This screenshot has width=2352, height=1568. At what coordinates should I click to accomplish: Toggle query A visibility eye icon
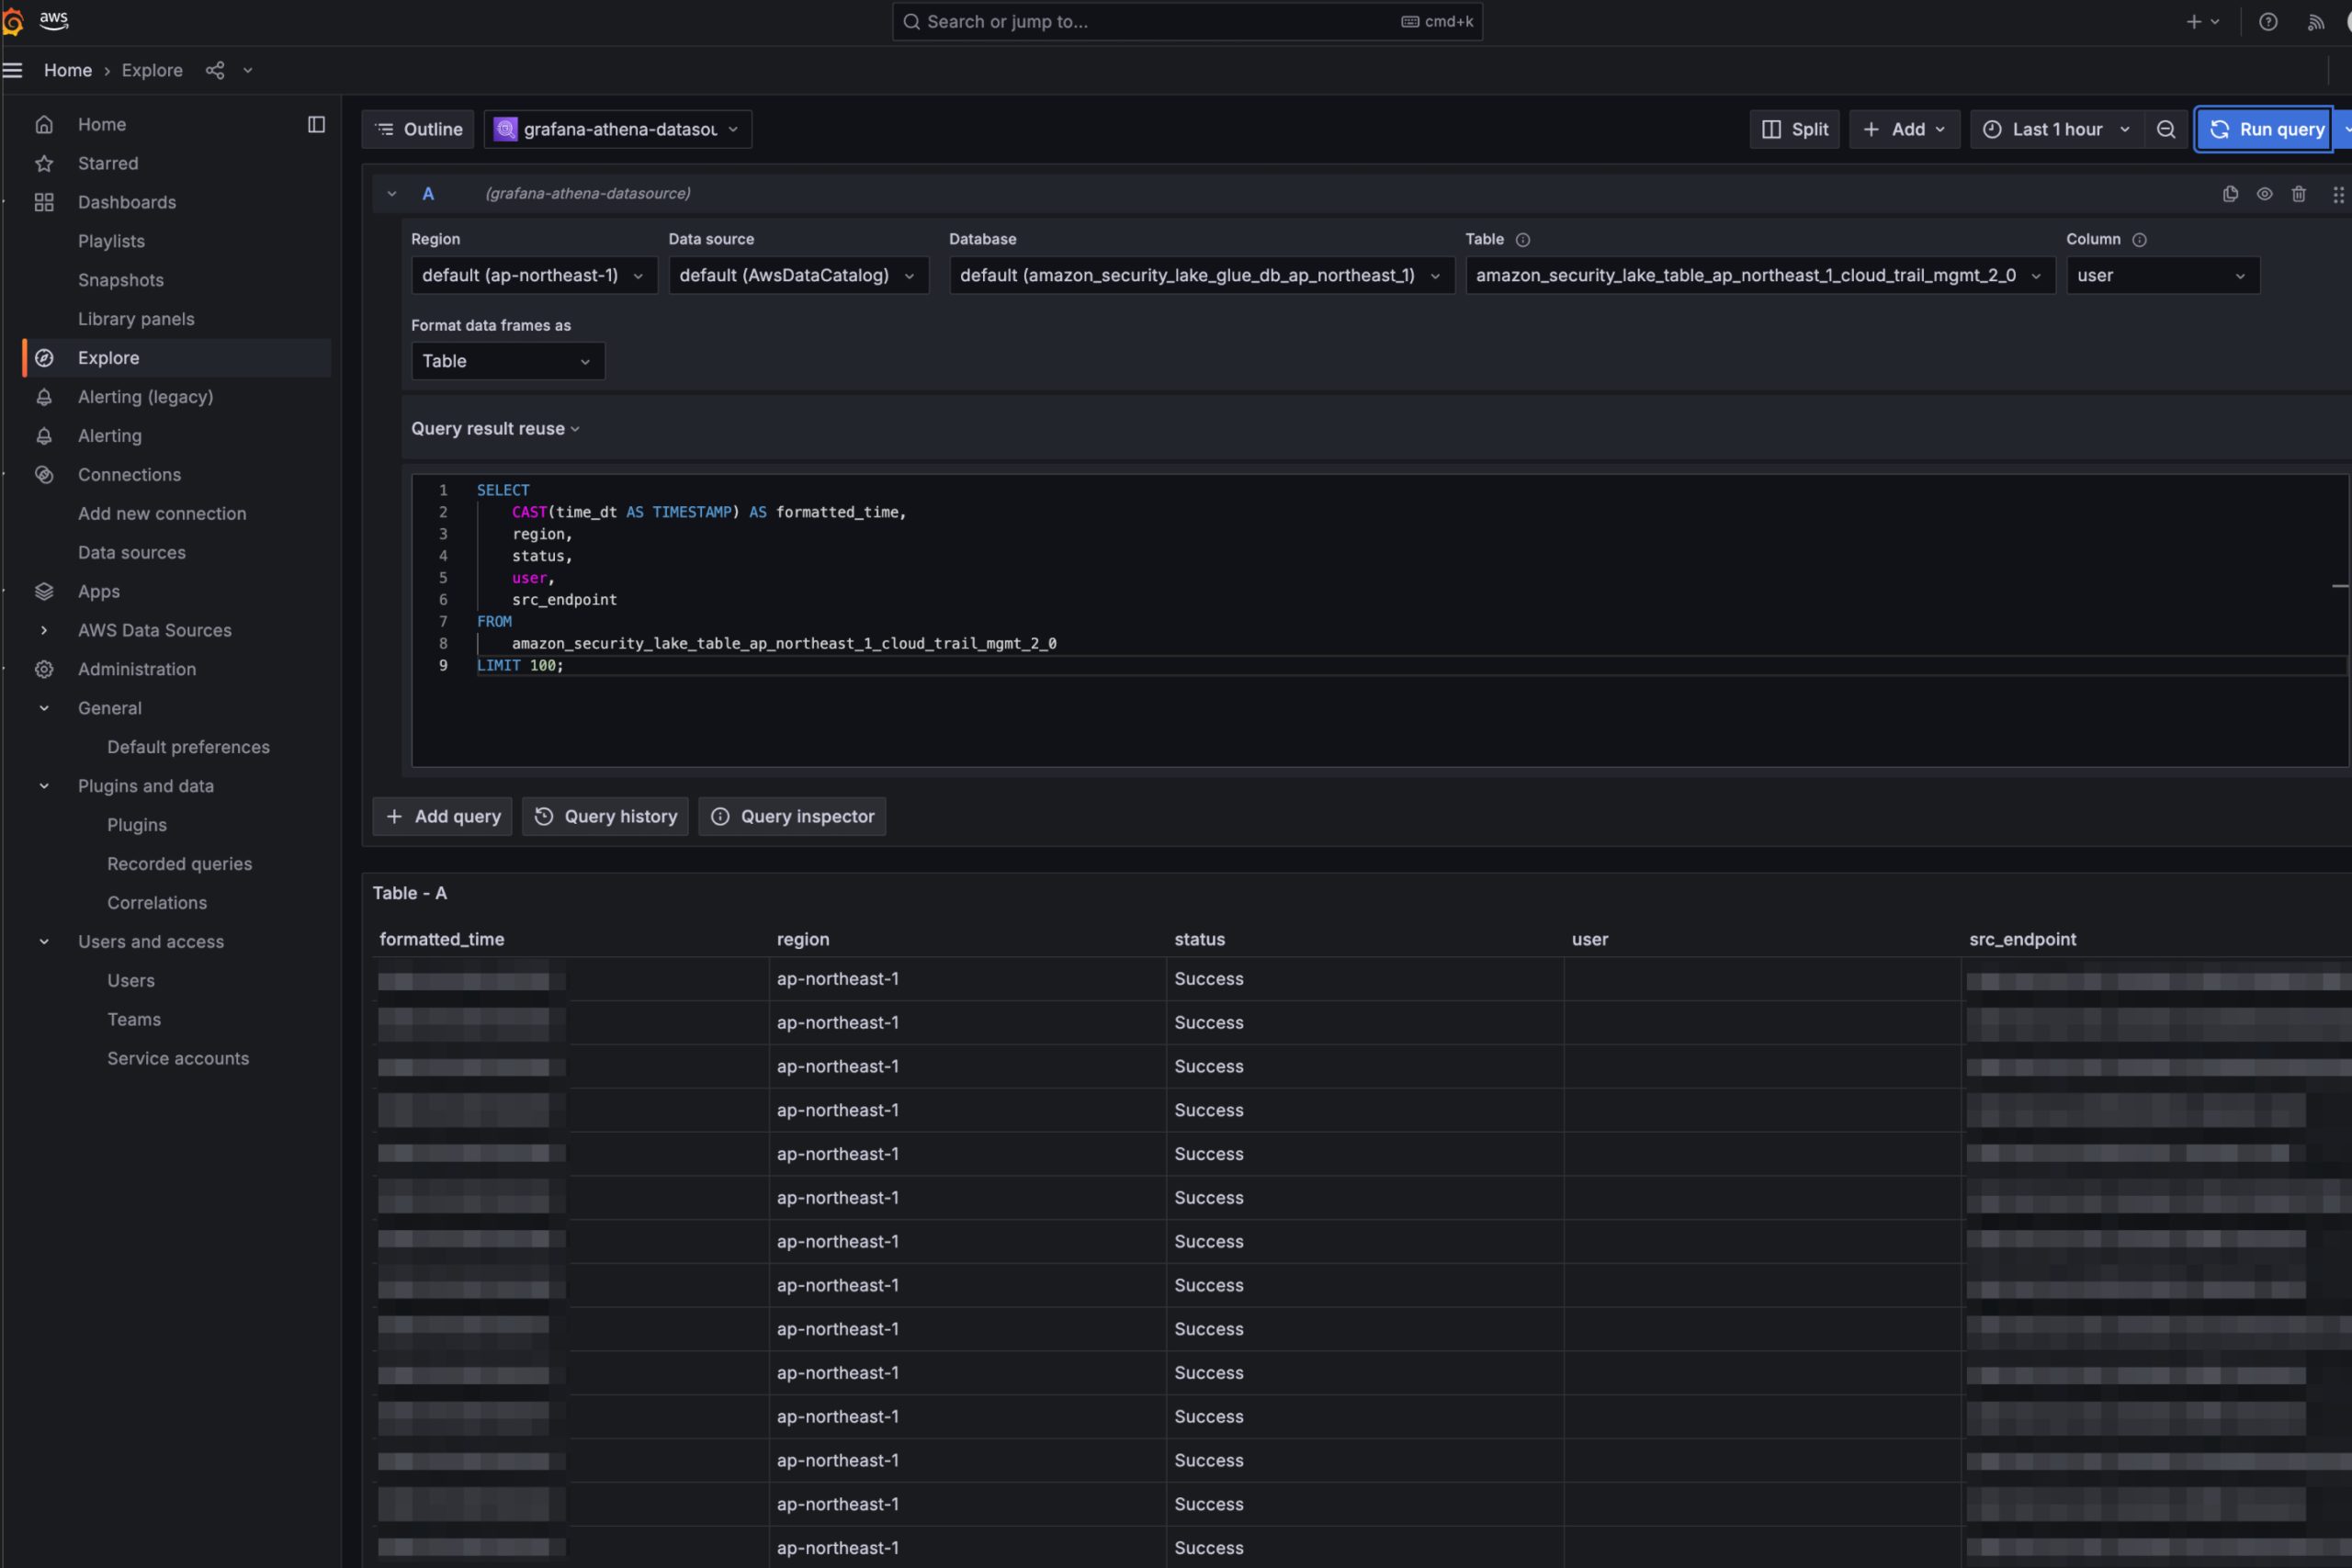click(x=2264, y=194)
